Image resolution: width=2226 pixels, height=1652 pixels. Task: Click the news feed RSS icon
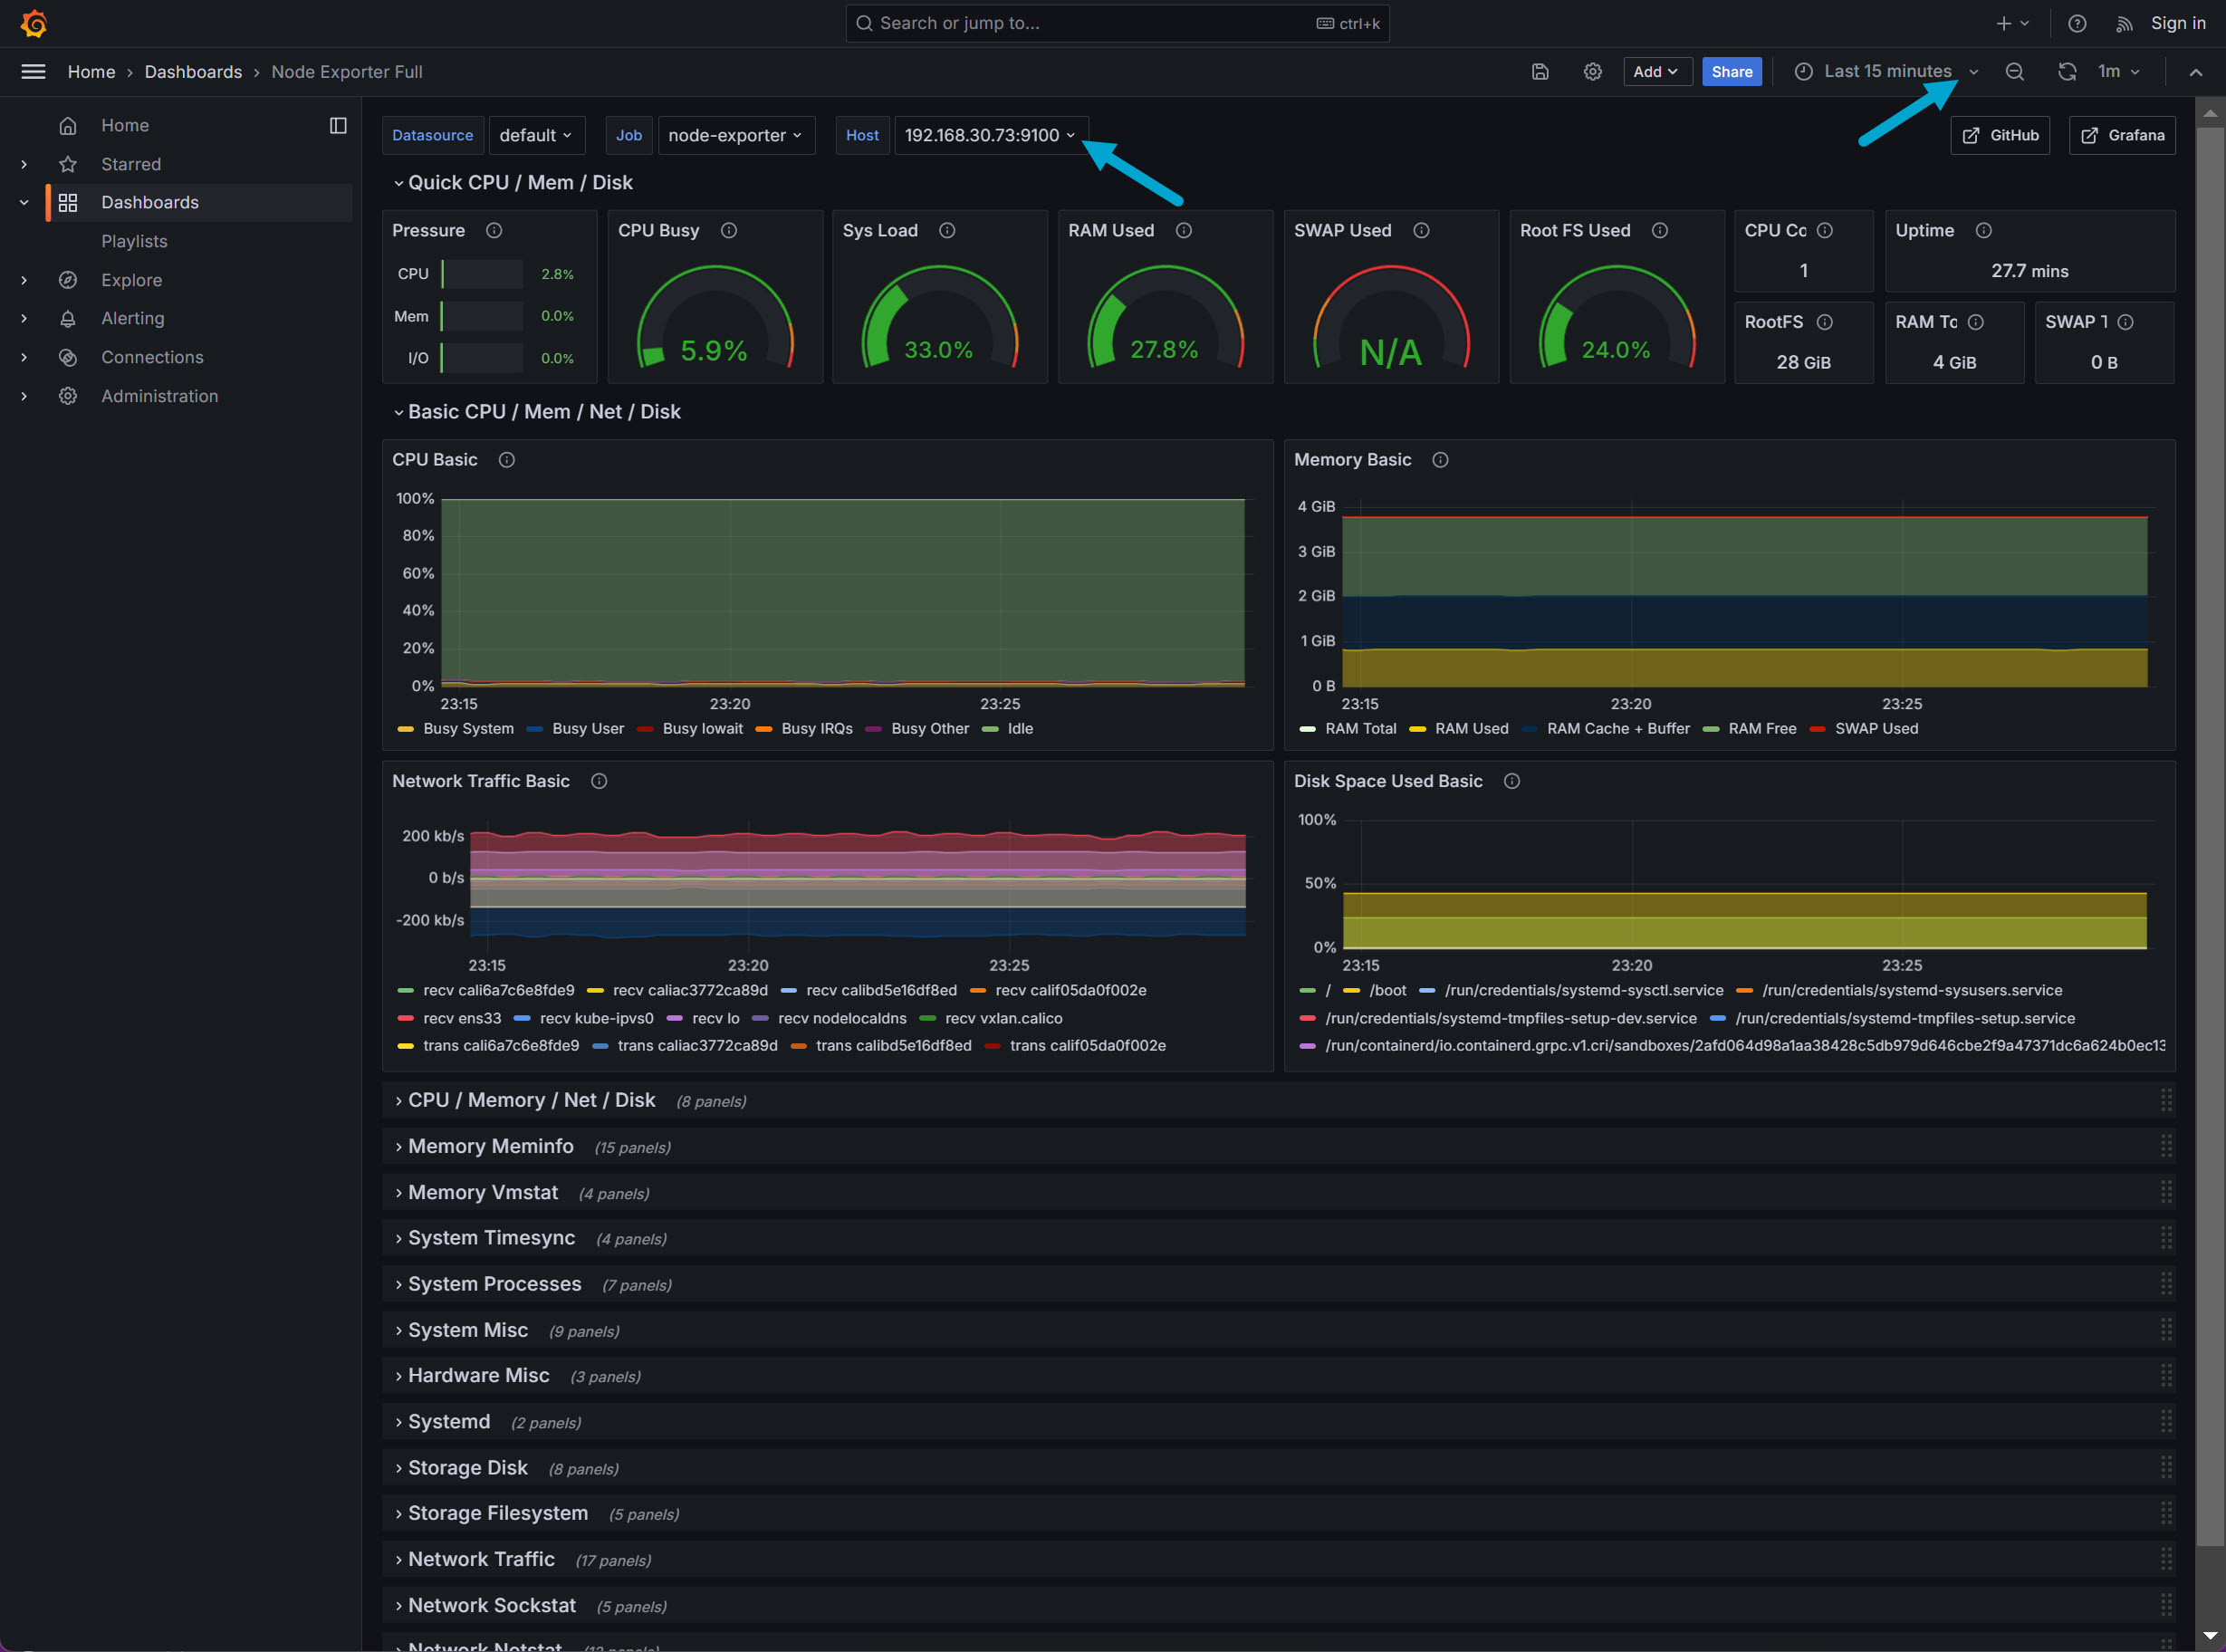tap(2124, 24)
